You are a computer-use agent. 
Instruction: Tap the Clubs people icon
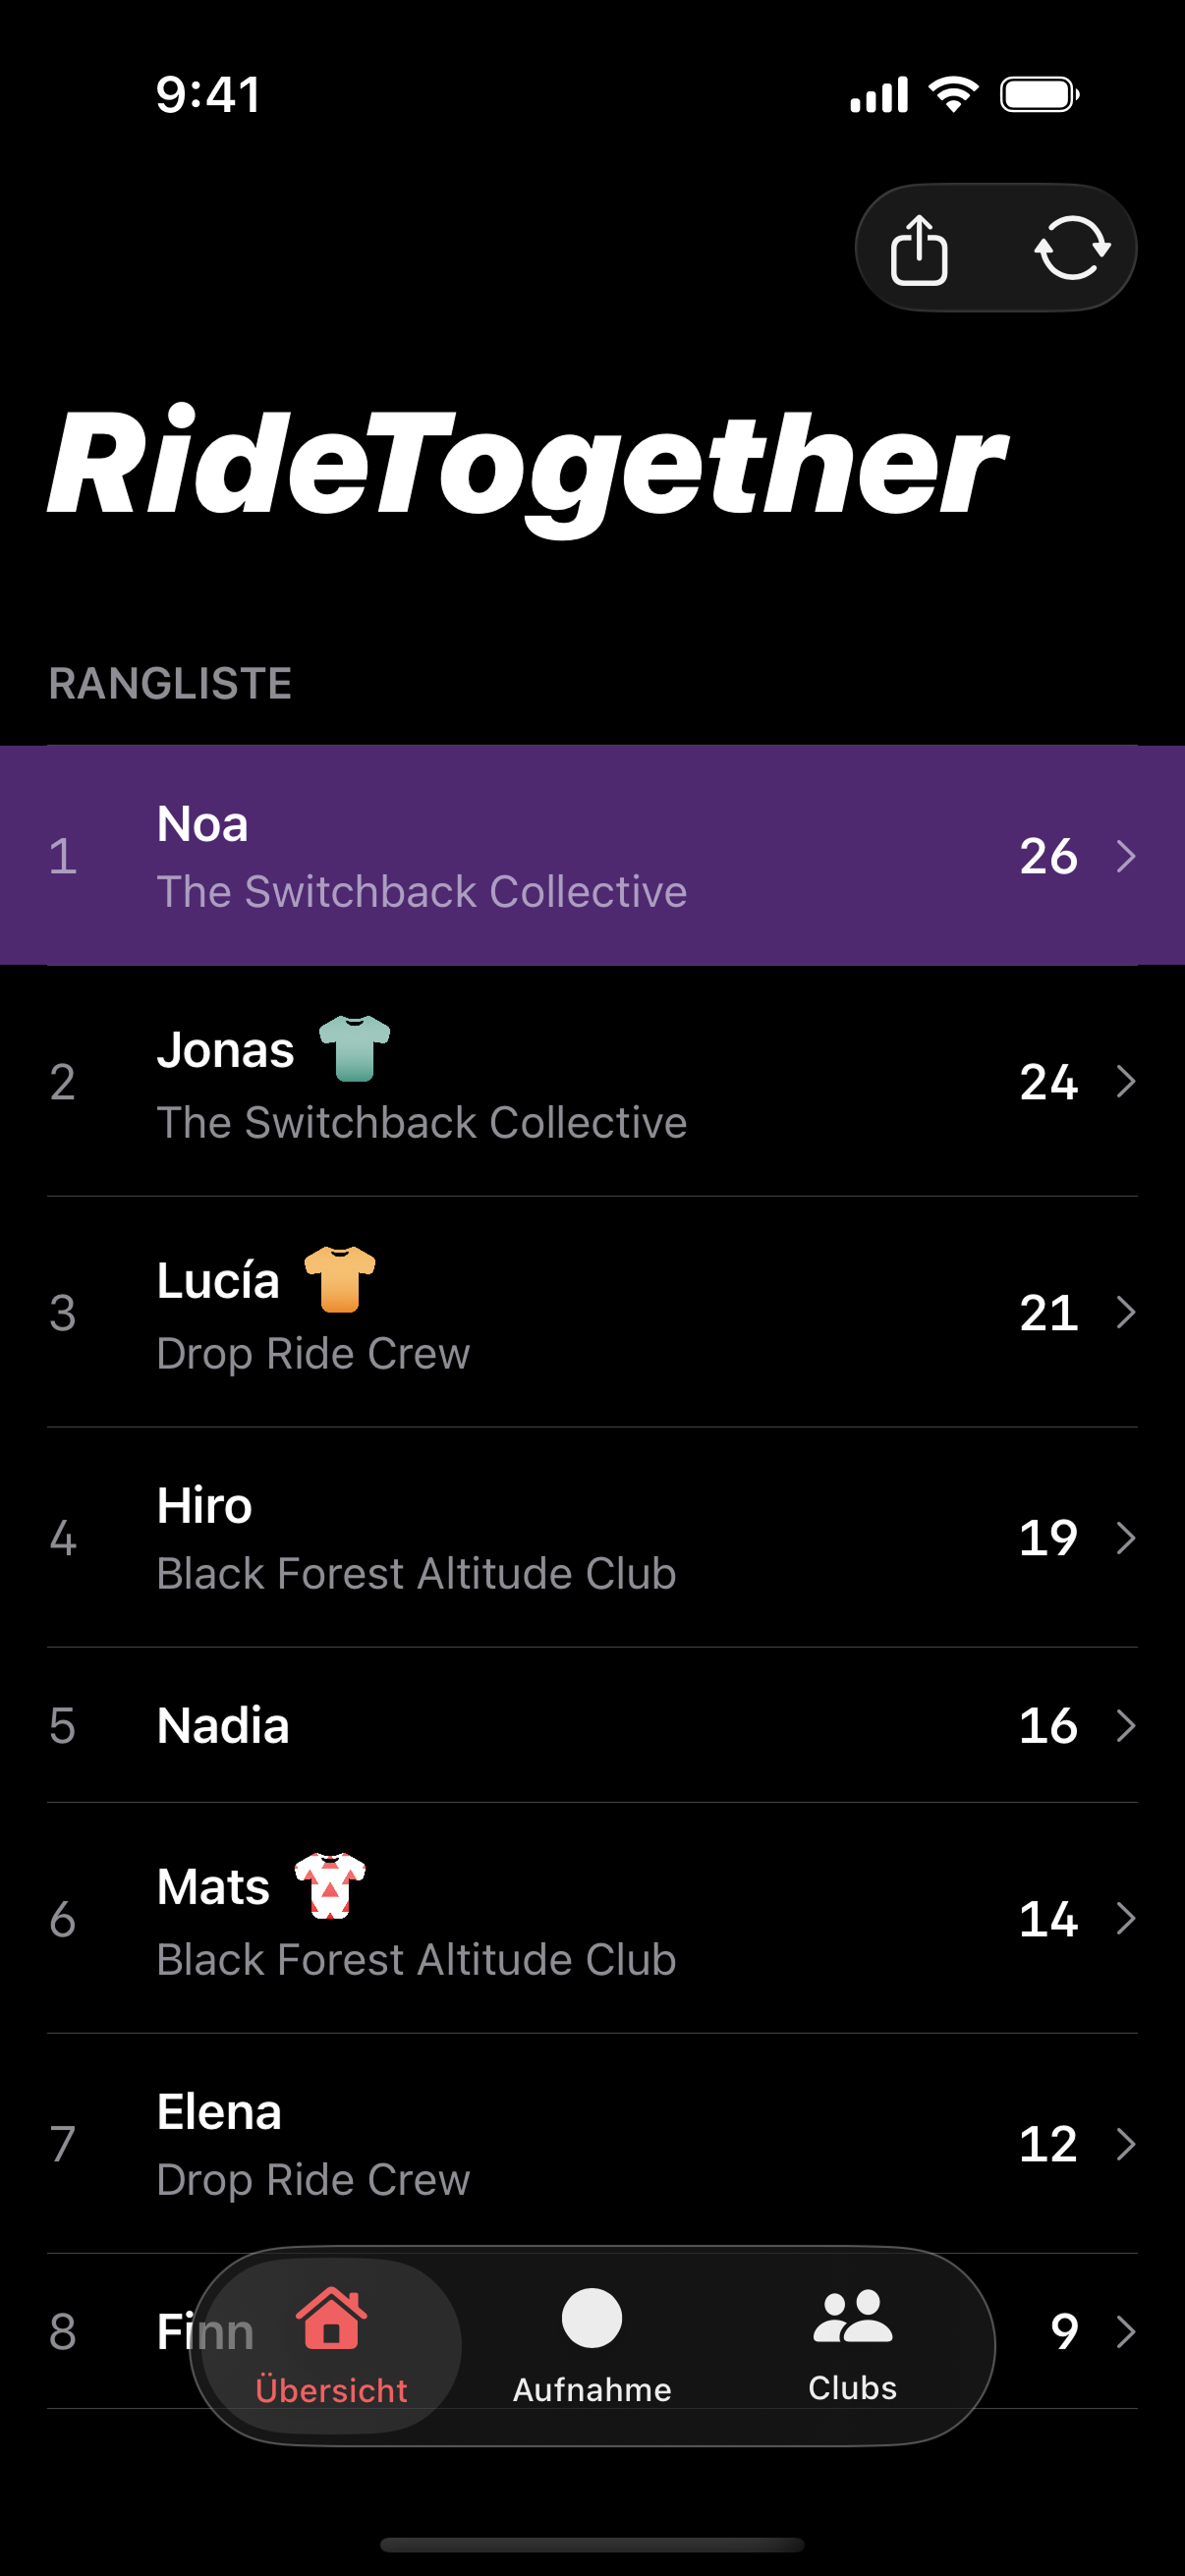[x=852, y=2316]
